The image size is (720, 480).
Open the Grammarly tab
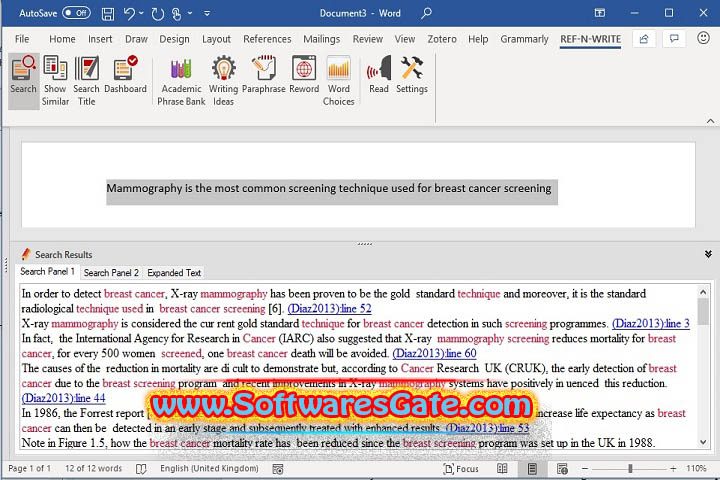(524, 39)
